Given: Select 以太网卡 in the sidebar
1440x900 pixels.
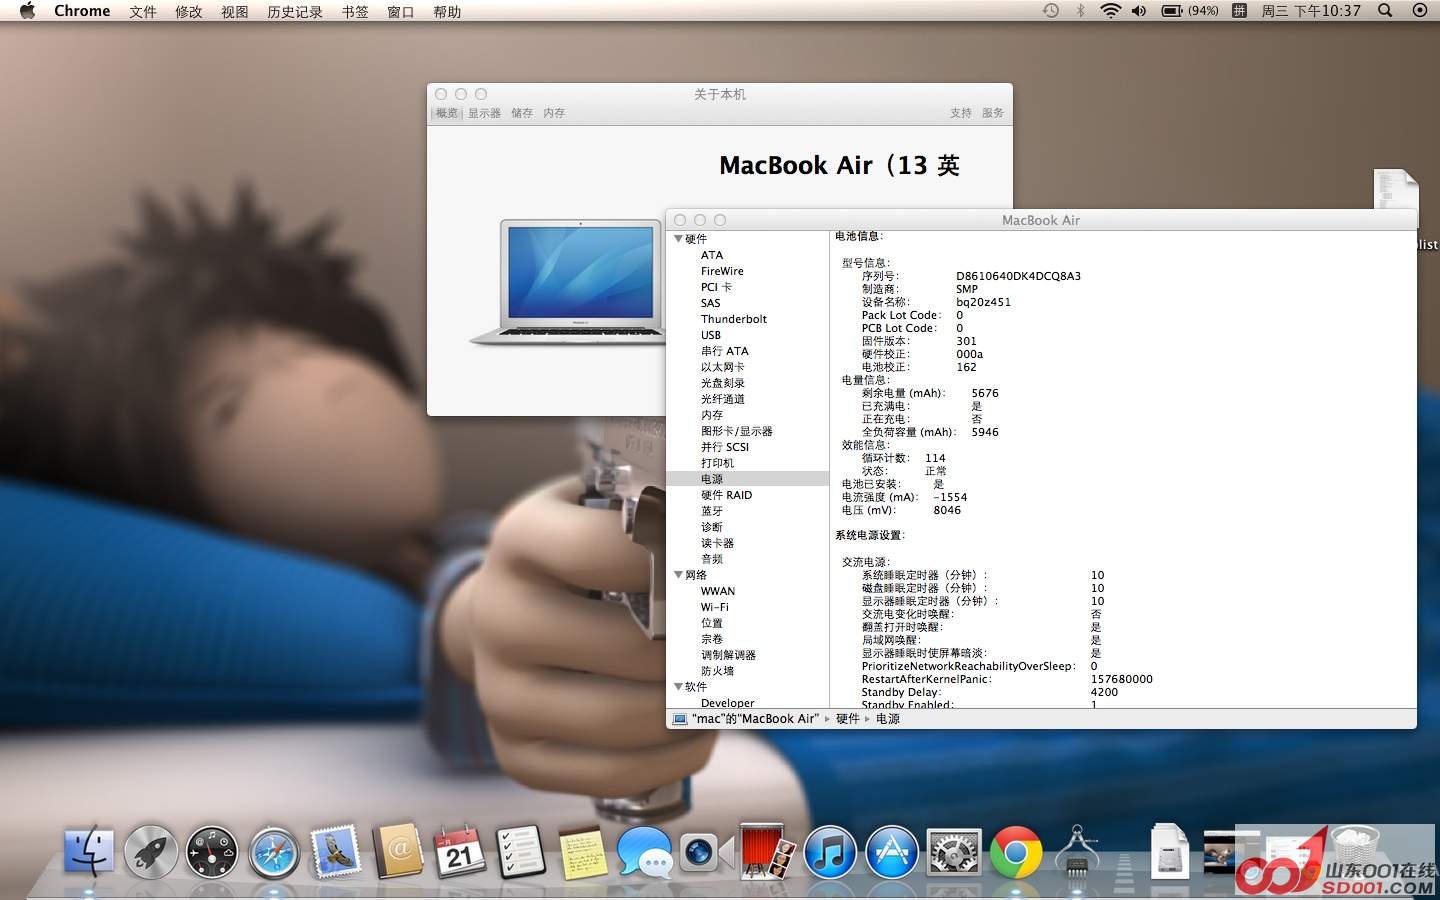Looking at the screenshot, I should point(723,367).
